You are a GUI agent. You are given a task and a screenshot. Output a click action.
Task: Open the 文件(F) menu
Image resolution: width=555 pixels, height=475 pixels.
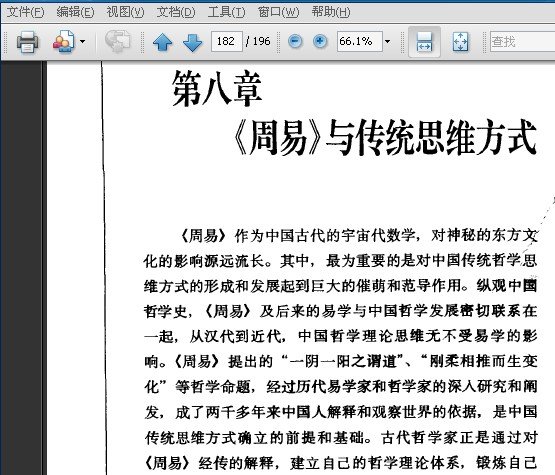tap(25, 12)
